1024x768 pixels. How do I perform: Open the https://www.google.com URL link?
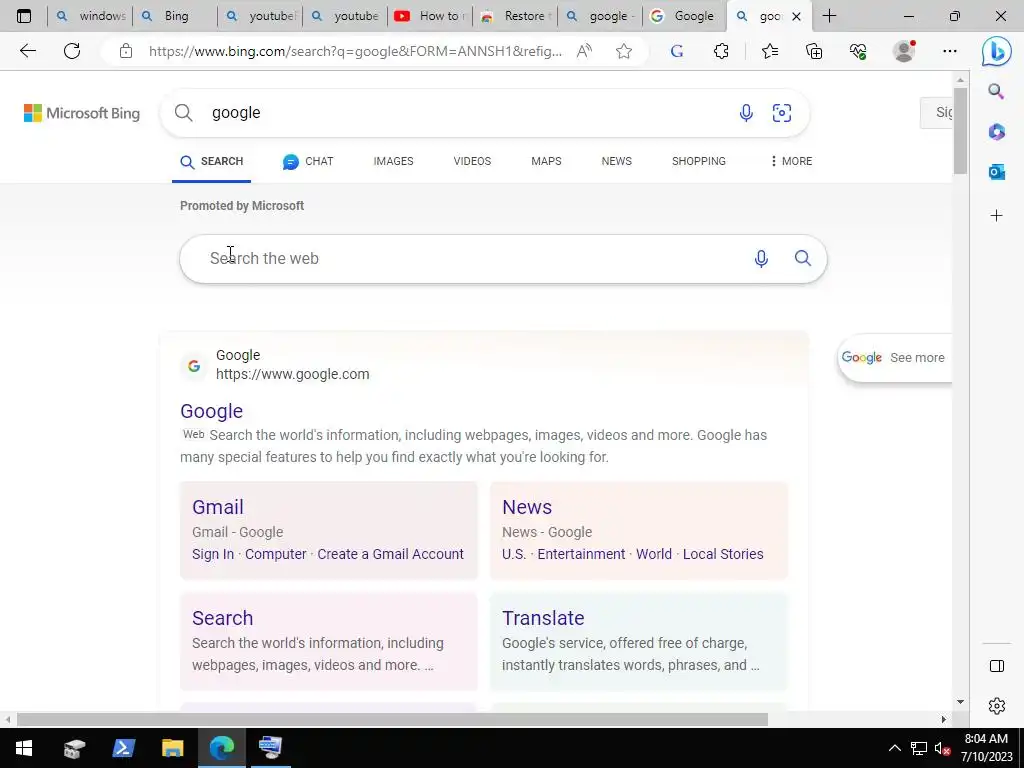click(293, 374)
